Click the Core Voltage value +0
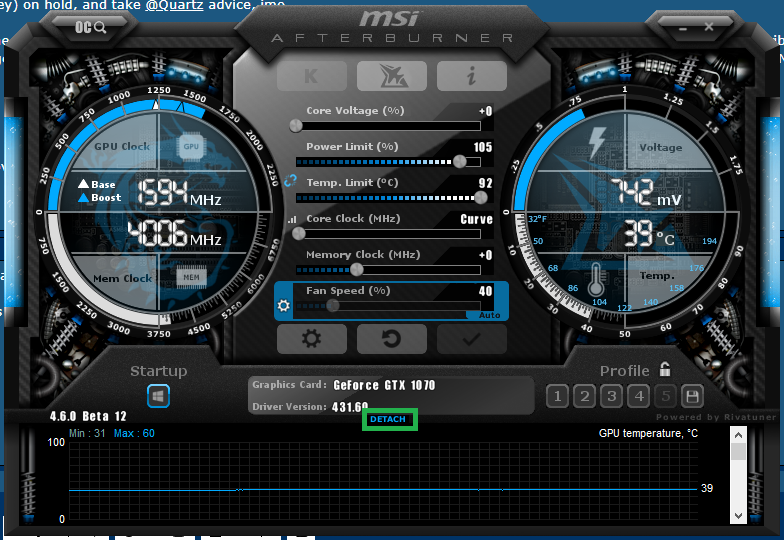The image size is (784, 540). tap(486, 111)
